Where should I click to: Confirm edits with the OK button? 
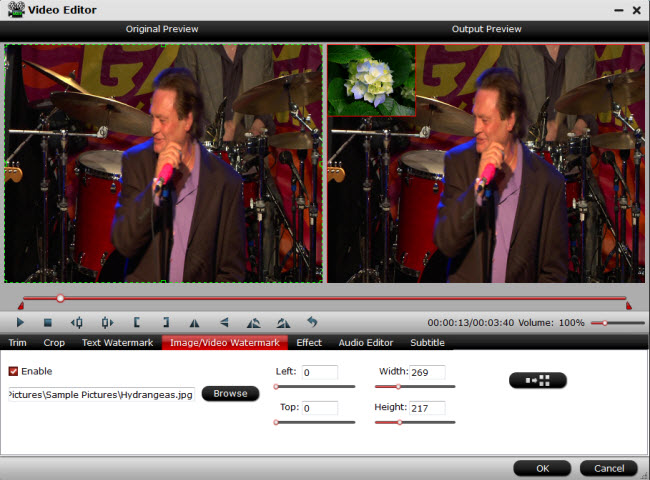(x=542, y=468)
